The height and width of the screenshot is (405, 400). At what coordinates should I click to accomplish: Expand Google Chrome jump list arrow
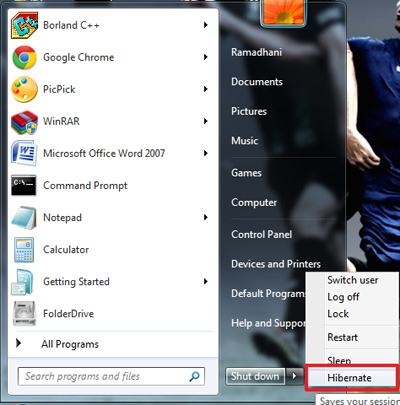pos(206,57)
